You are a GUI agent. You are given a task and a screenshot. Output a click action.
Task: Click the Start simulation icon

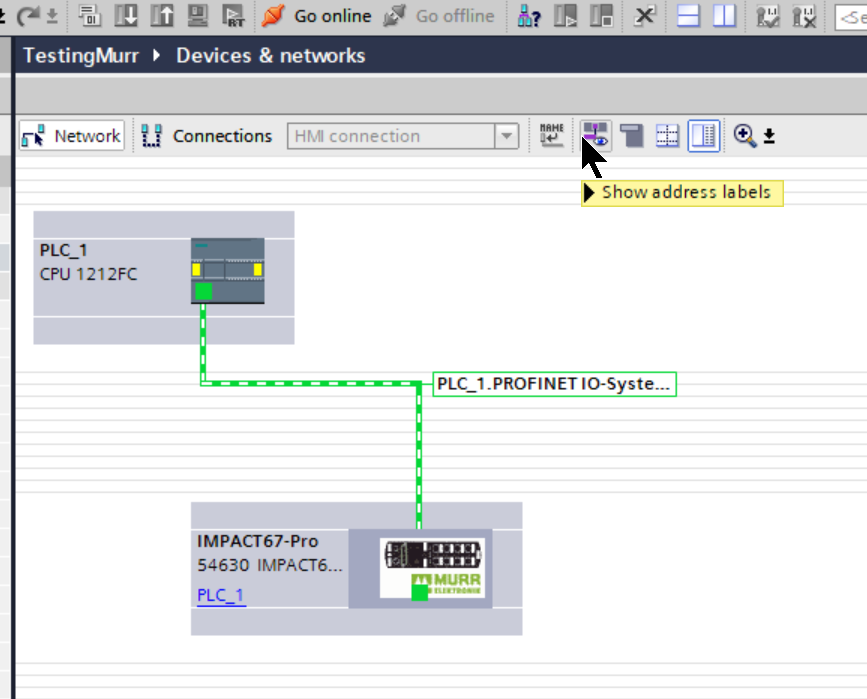click(198, 16)
